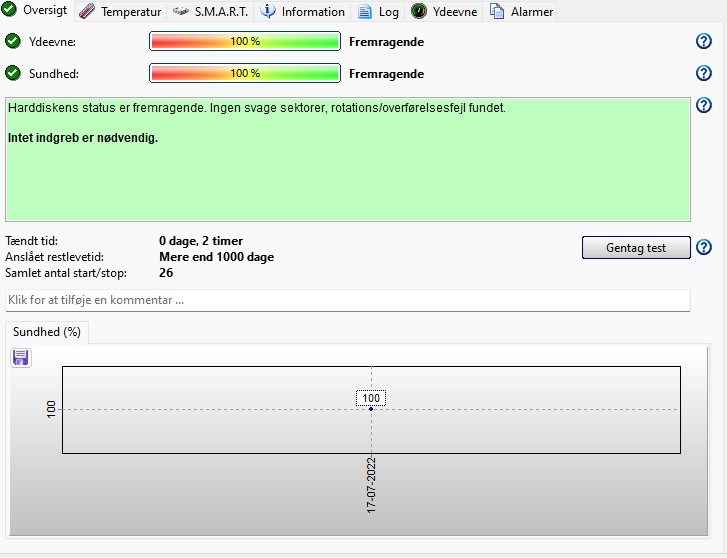Click the green hard disk status text box
The height and width of the screenshot is (558, 727).
tap(348, 159)
